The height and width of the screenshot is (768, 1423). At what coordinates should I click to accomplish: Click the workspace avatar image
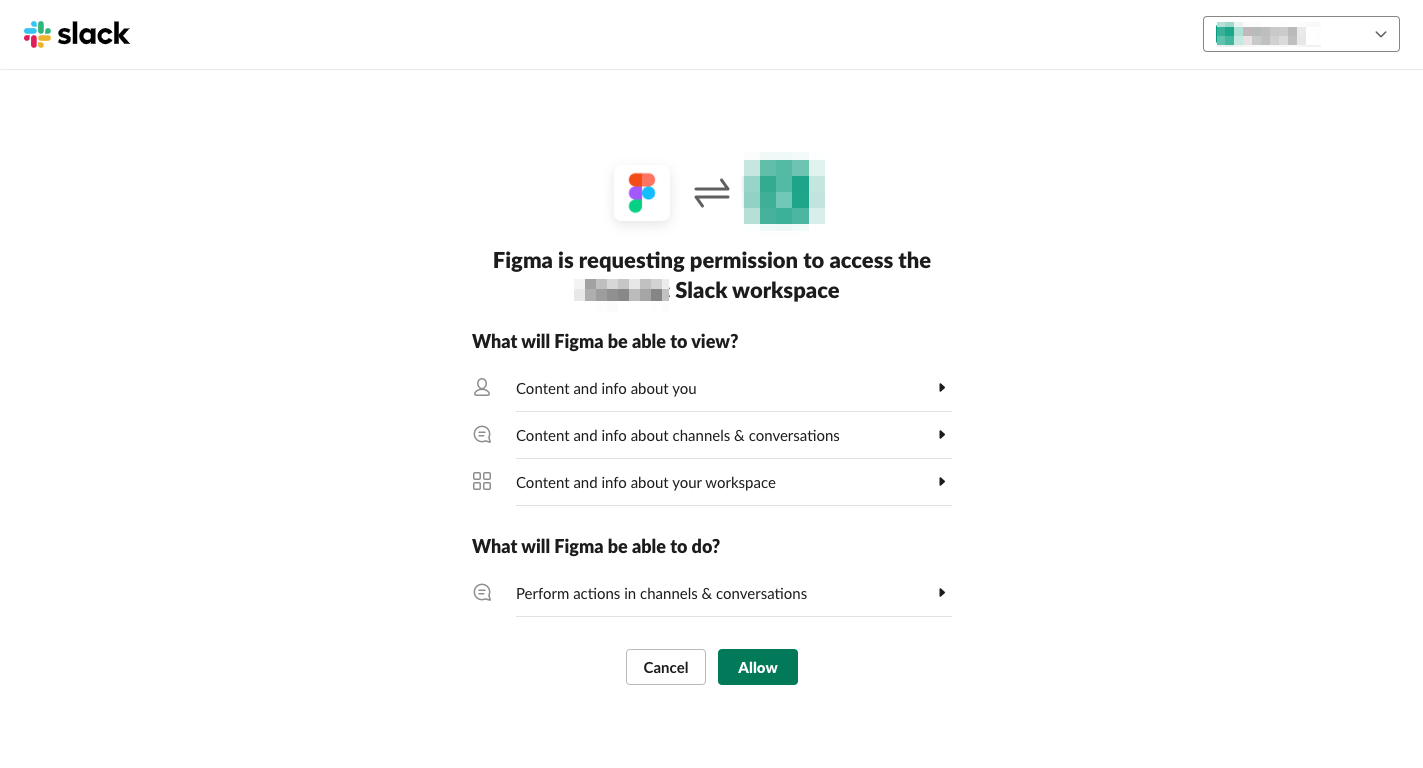click(x=783, y=190)
